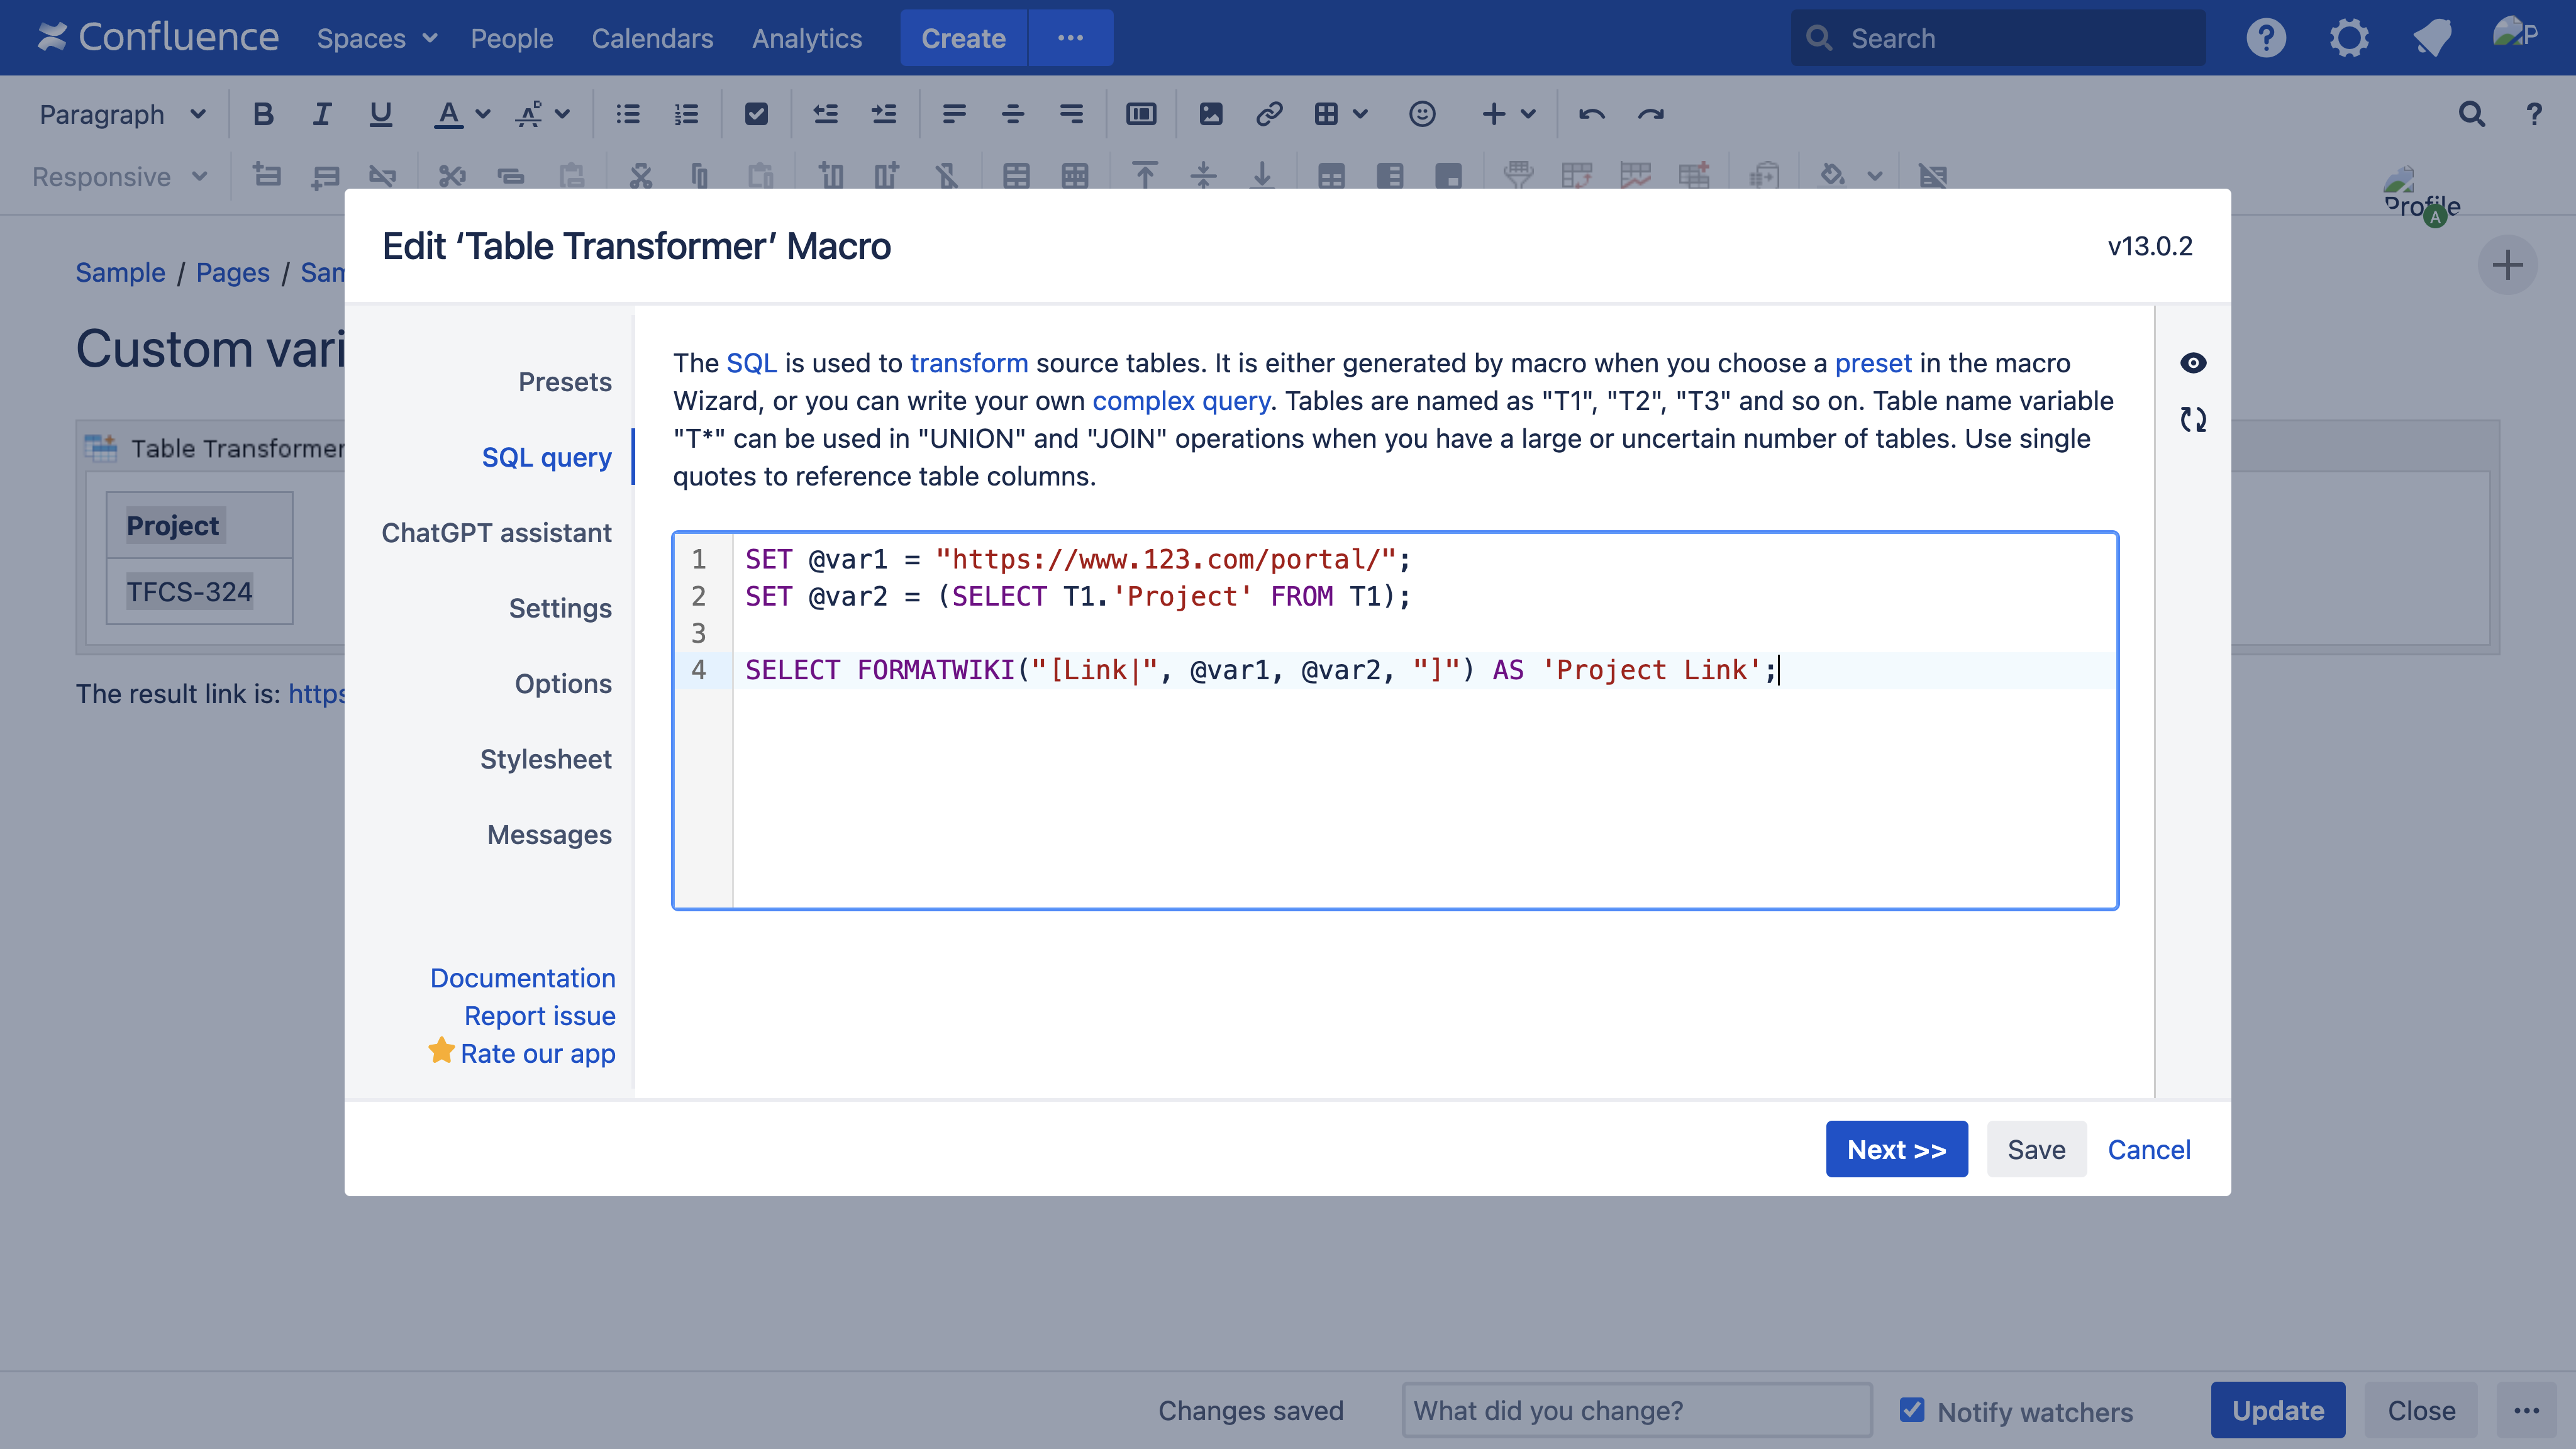Viewport: 2576px width, 1449px height.
Task: Toggle the Notify watchers checkbox
Action: tap(1912, 1410)
